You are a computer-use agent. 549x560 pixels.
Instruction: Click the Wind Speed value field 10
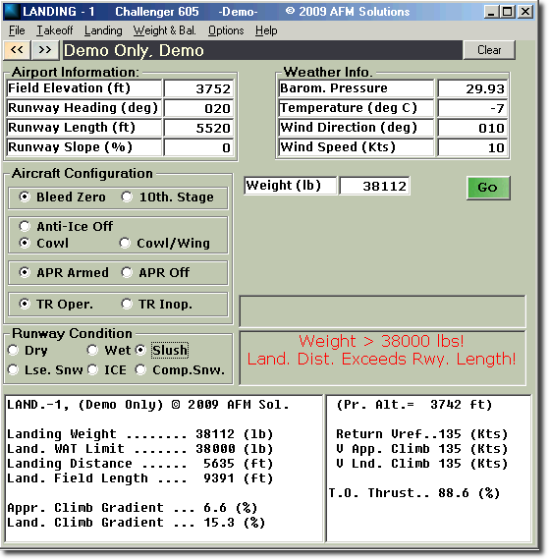(473, 148)
